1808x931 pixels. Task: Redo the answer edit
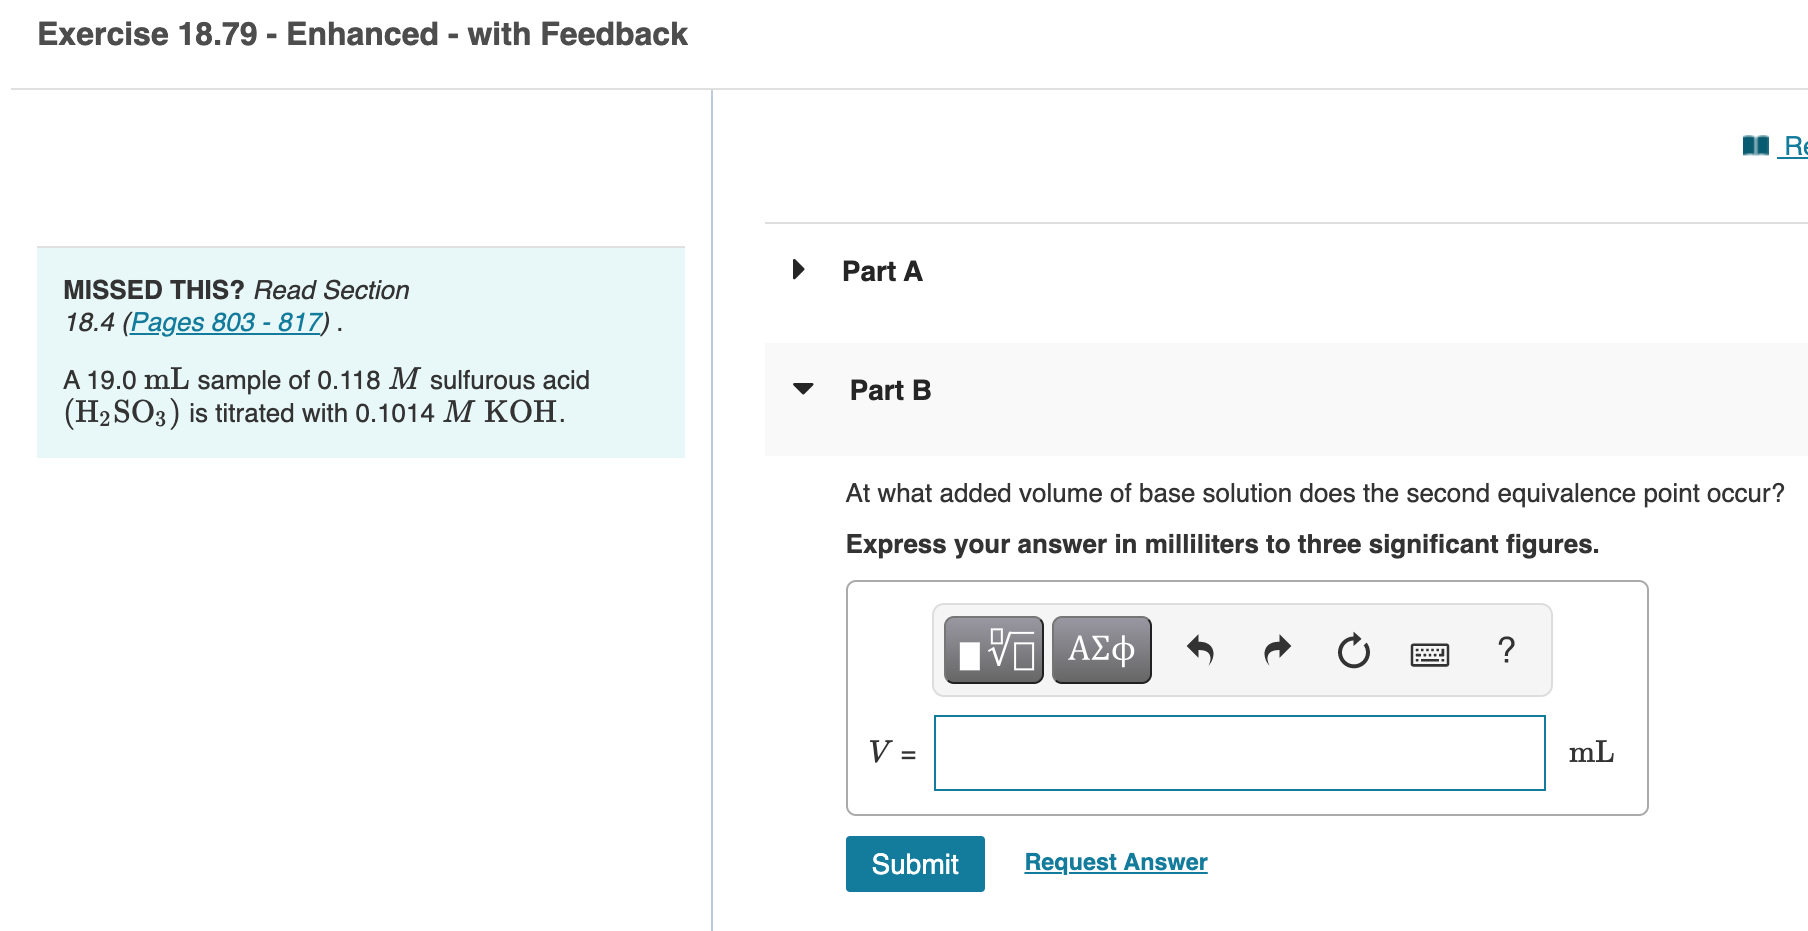click(x=1275, y=650)
